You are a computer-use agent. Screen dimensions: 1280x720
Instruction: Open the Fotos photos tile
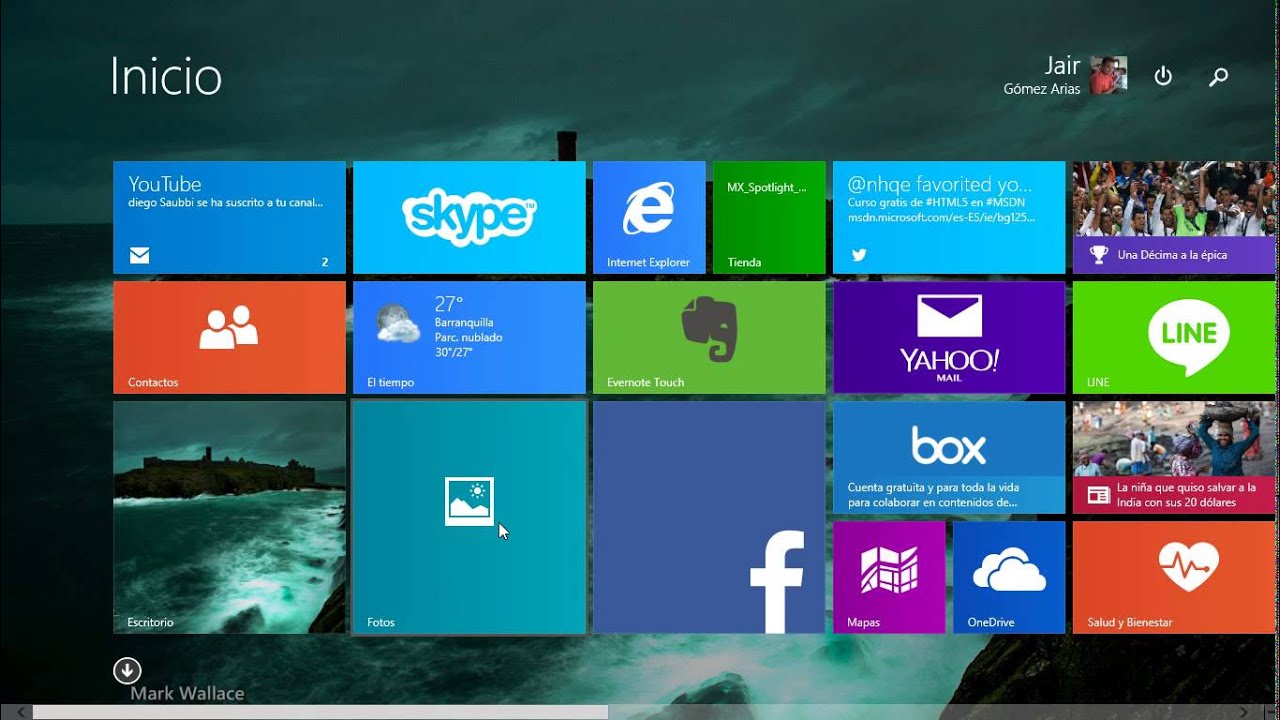(x=469, y=517)
